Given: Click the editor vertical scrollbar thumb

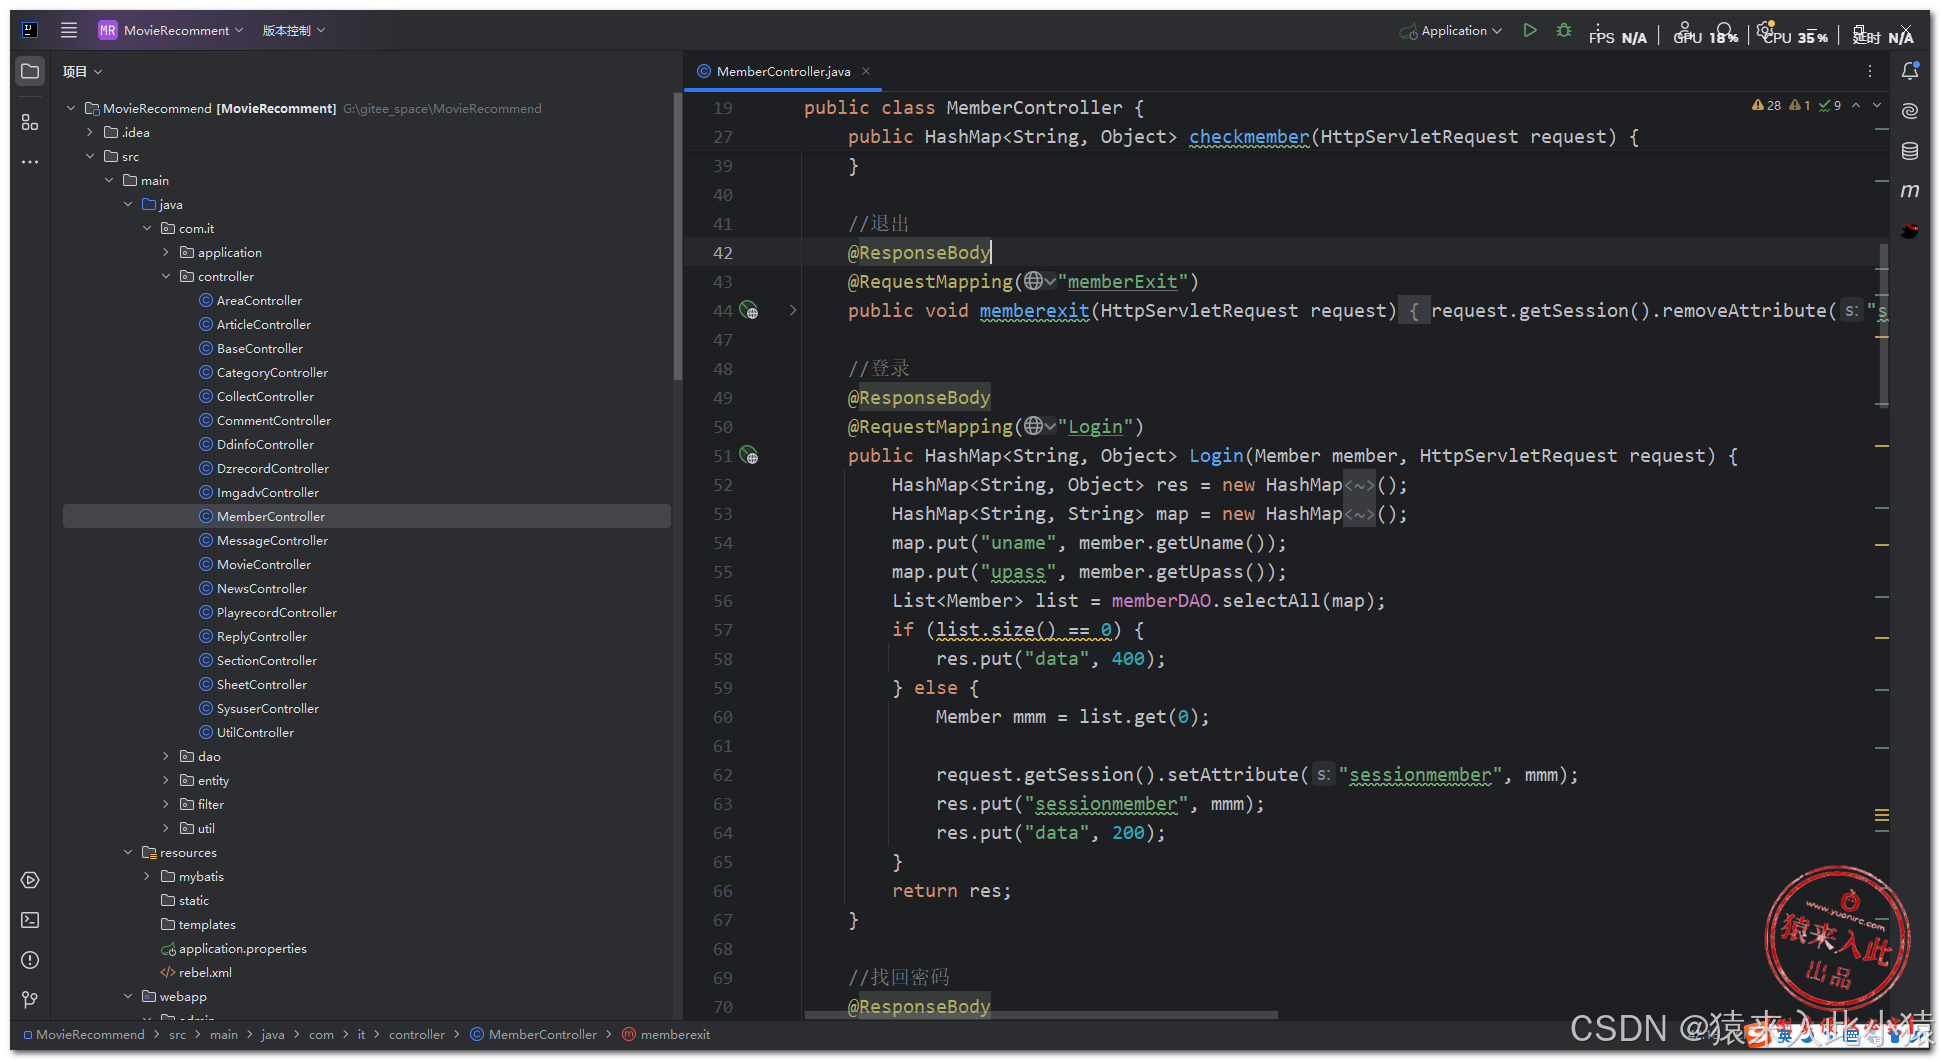Looking at the screenshot, I should point(1884,325).
